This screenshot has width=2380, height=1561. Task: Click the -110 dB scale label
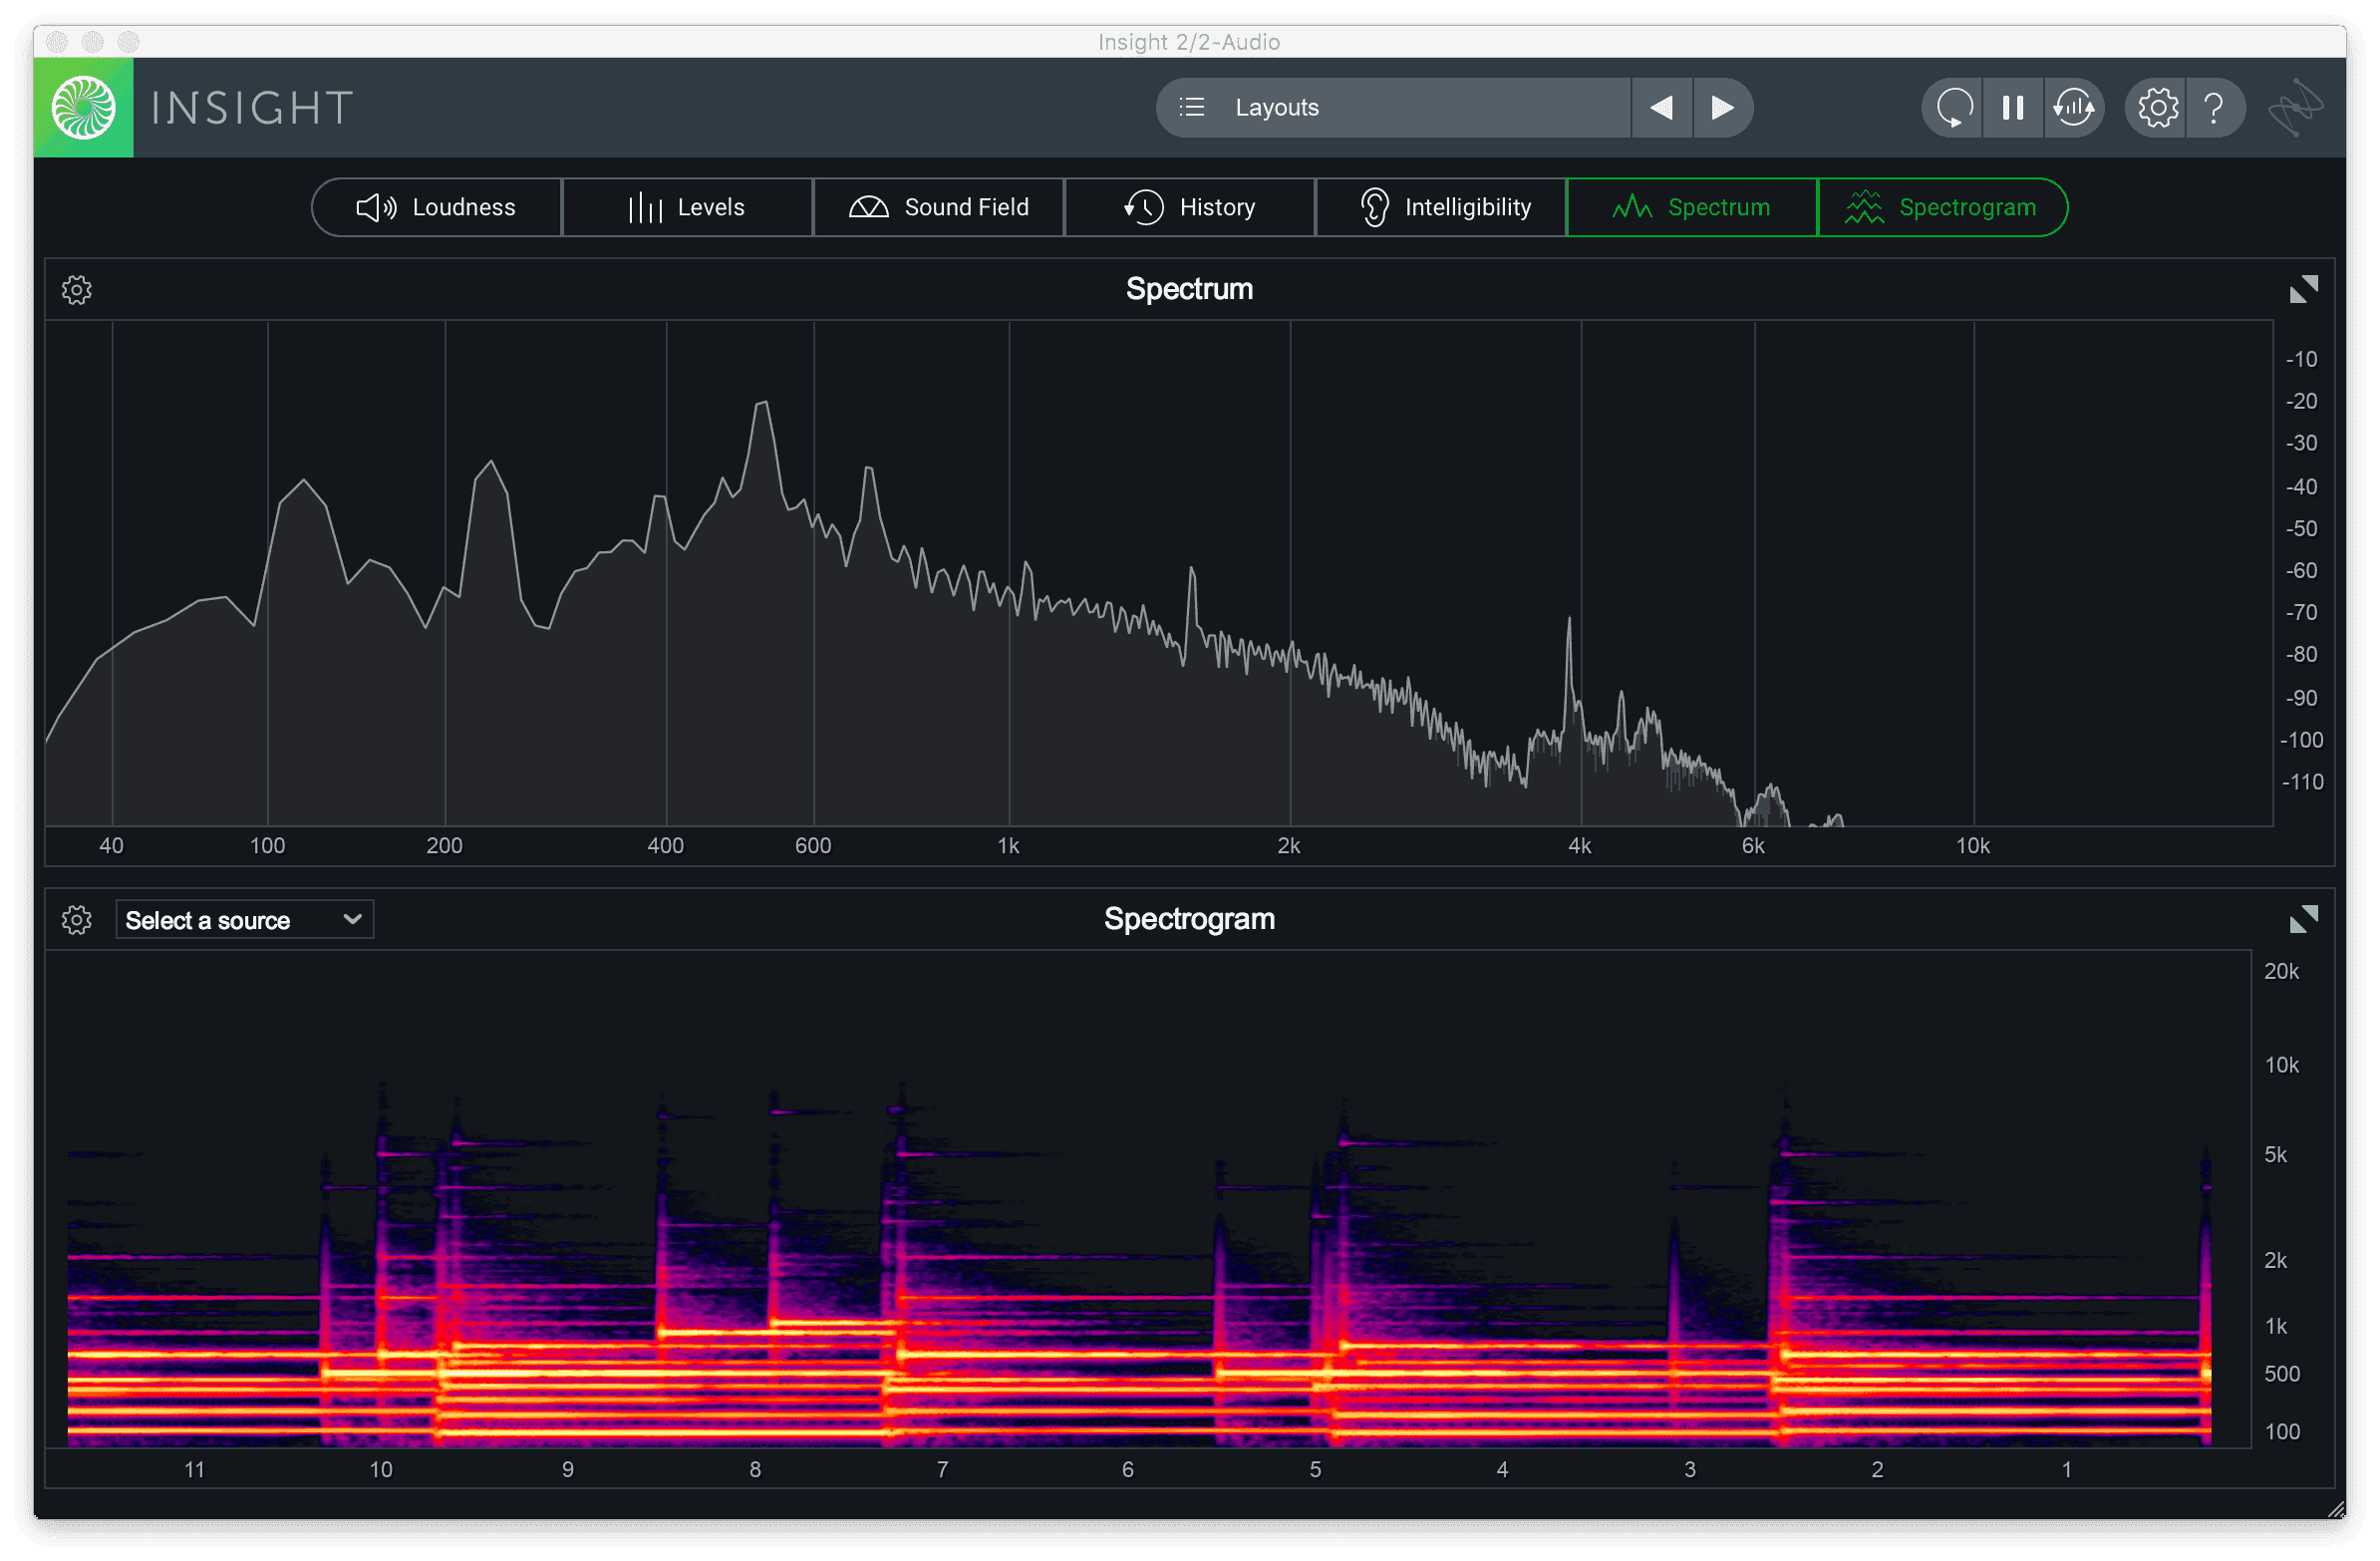click(x=2302, y=782)
